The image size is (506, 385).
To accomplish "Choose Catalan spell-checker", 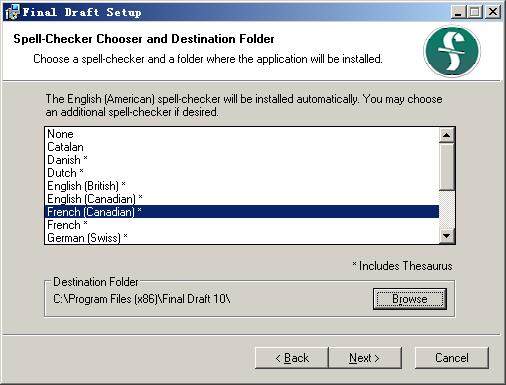I will pos(242,147).
